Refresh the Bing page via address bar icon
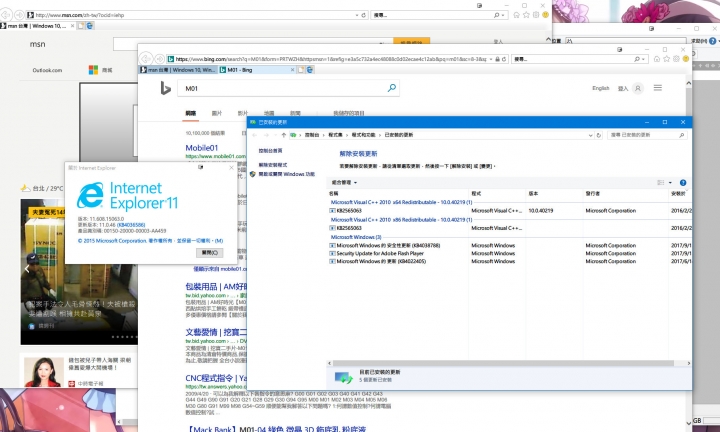Image resolution: width=720 pixels, height=432 pixels. click(504, 59)
